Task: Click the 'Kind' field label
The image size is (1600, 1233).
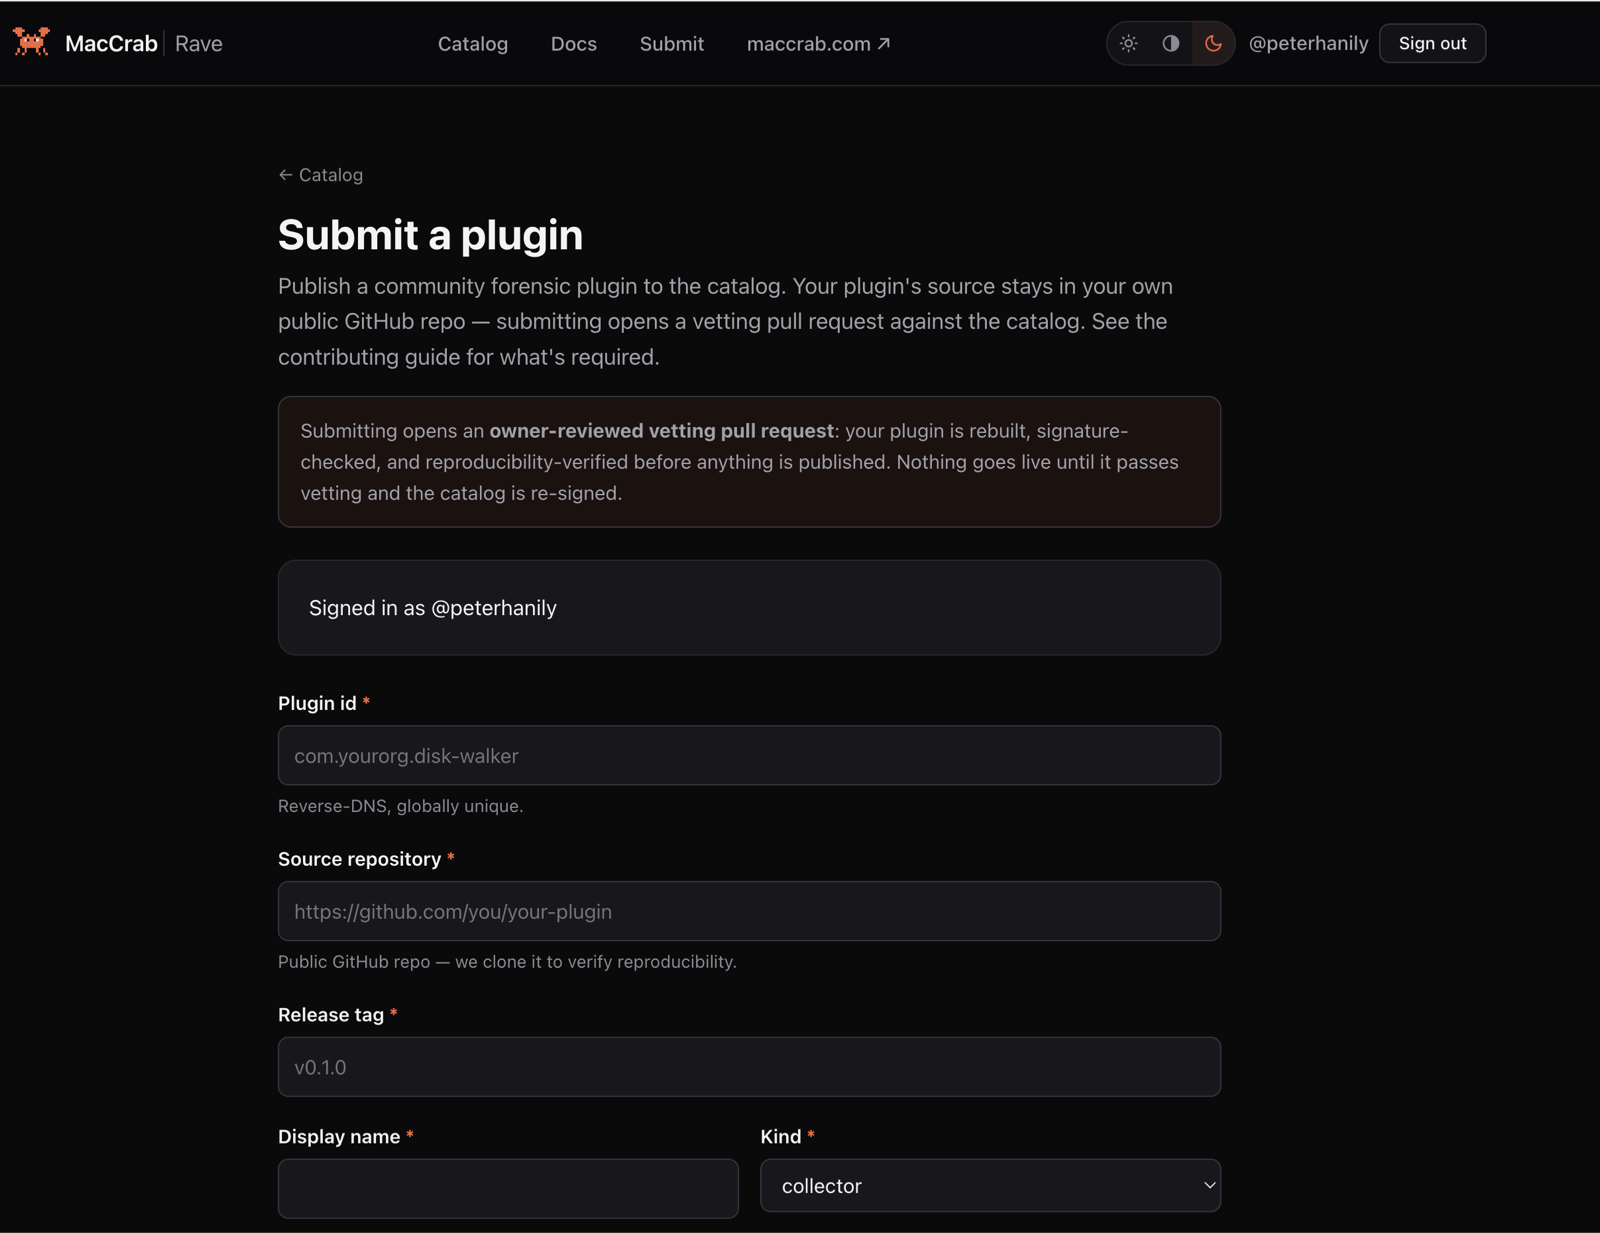Action: pos(781,1137)
